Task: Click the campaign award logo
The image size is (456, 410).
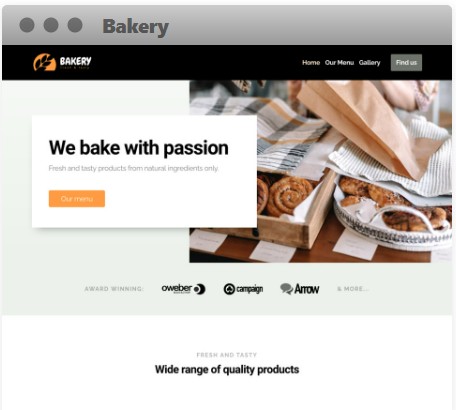Action: [243, 289]
